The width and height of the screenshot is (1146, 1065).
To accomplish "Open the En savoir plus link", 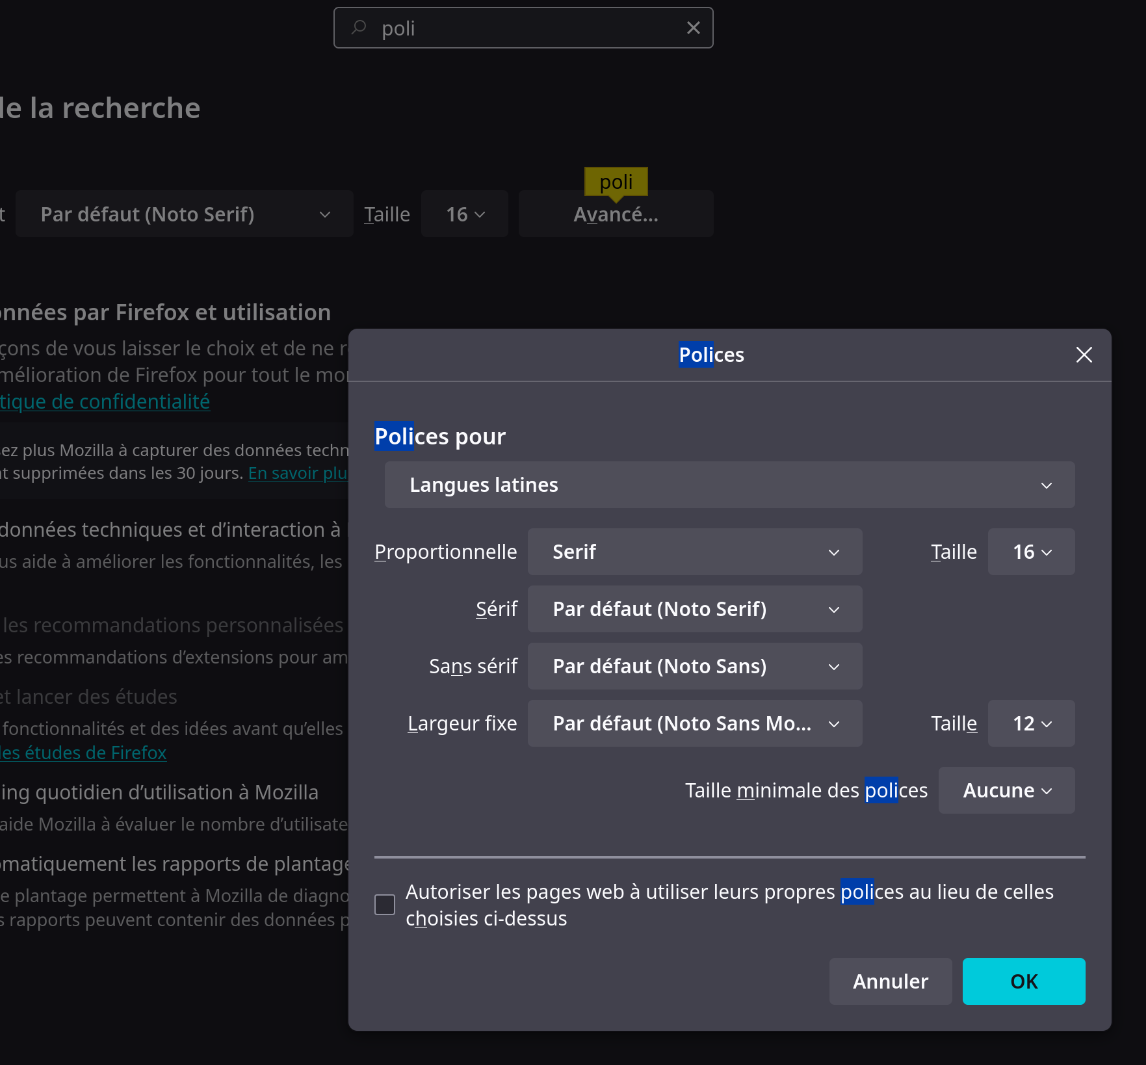I will point(297,473).
